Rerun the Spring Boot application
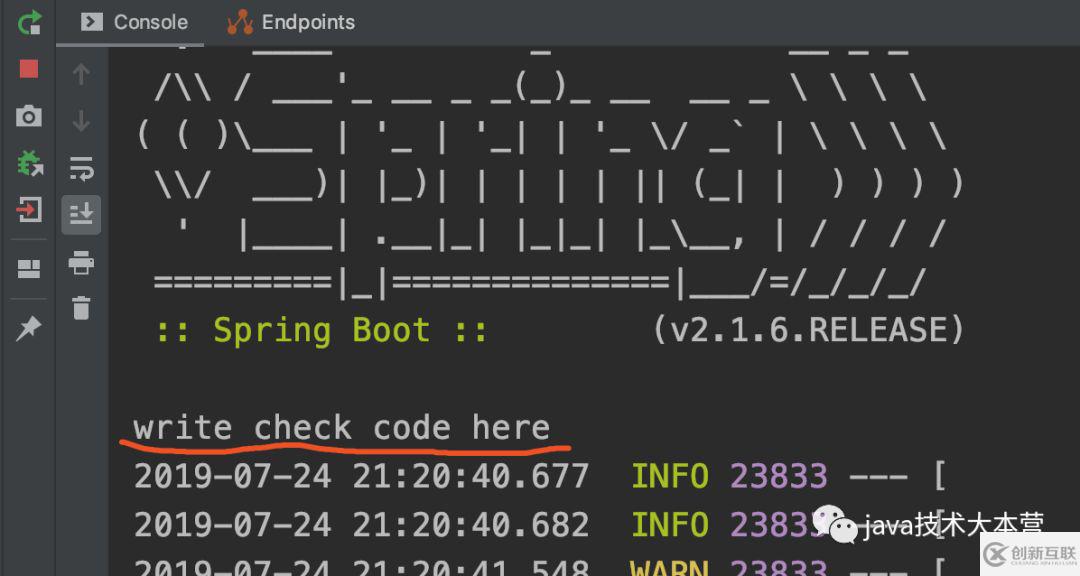 28,22
